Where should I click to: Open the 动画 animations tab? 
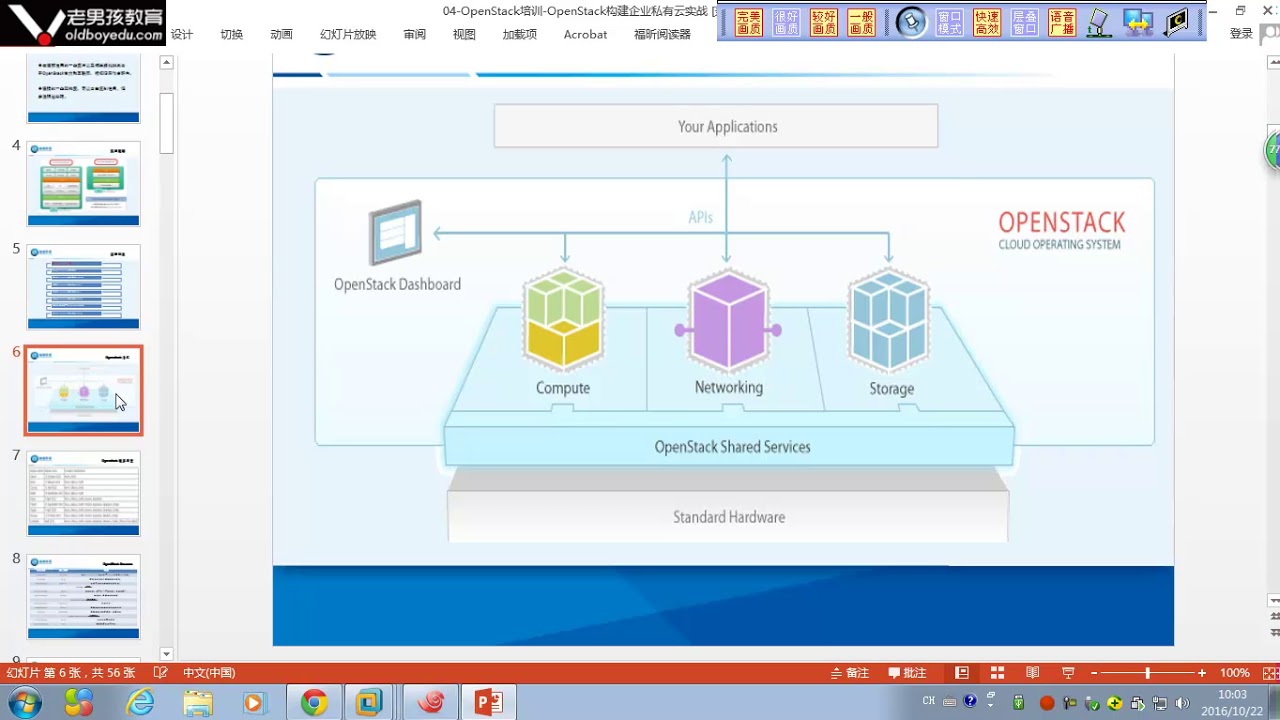point(282,34)
